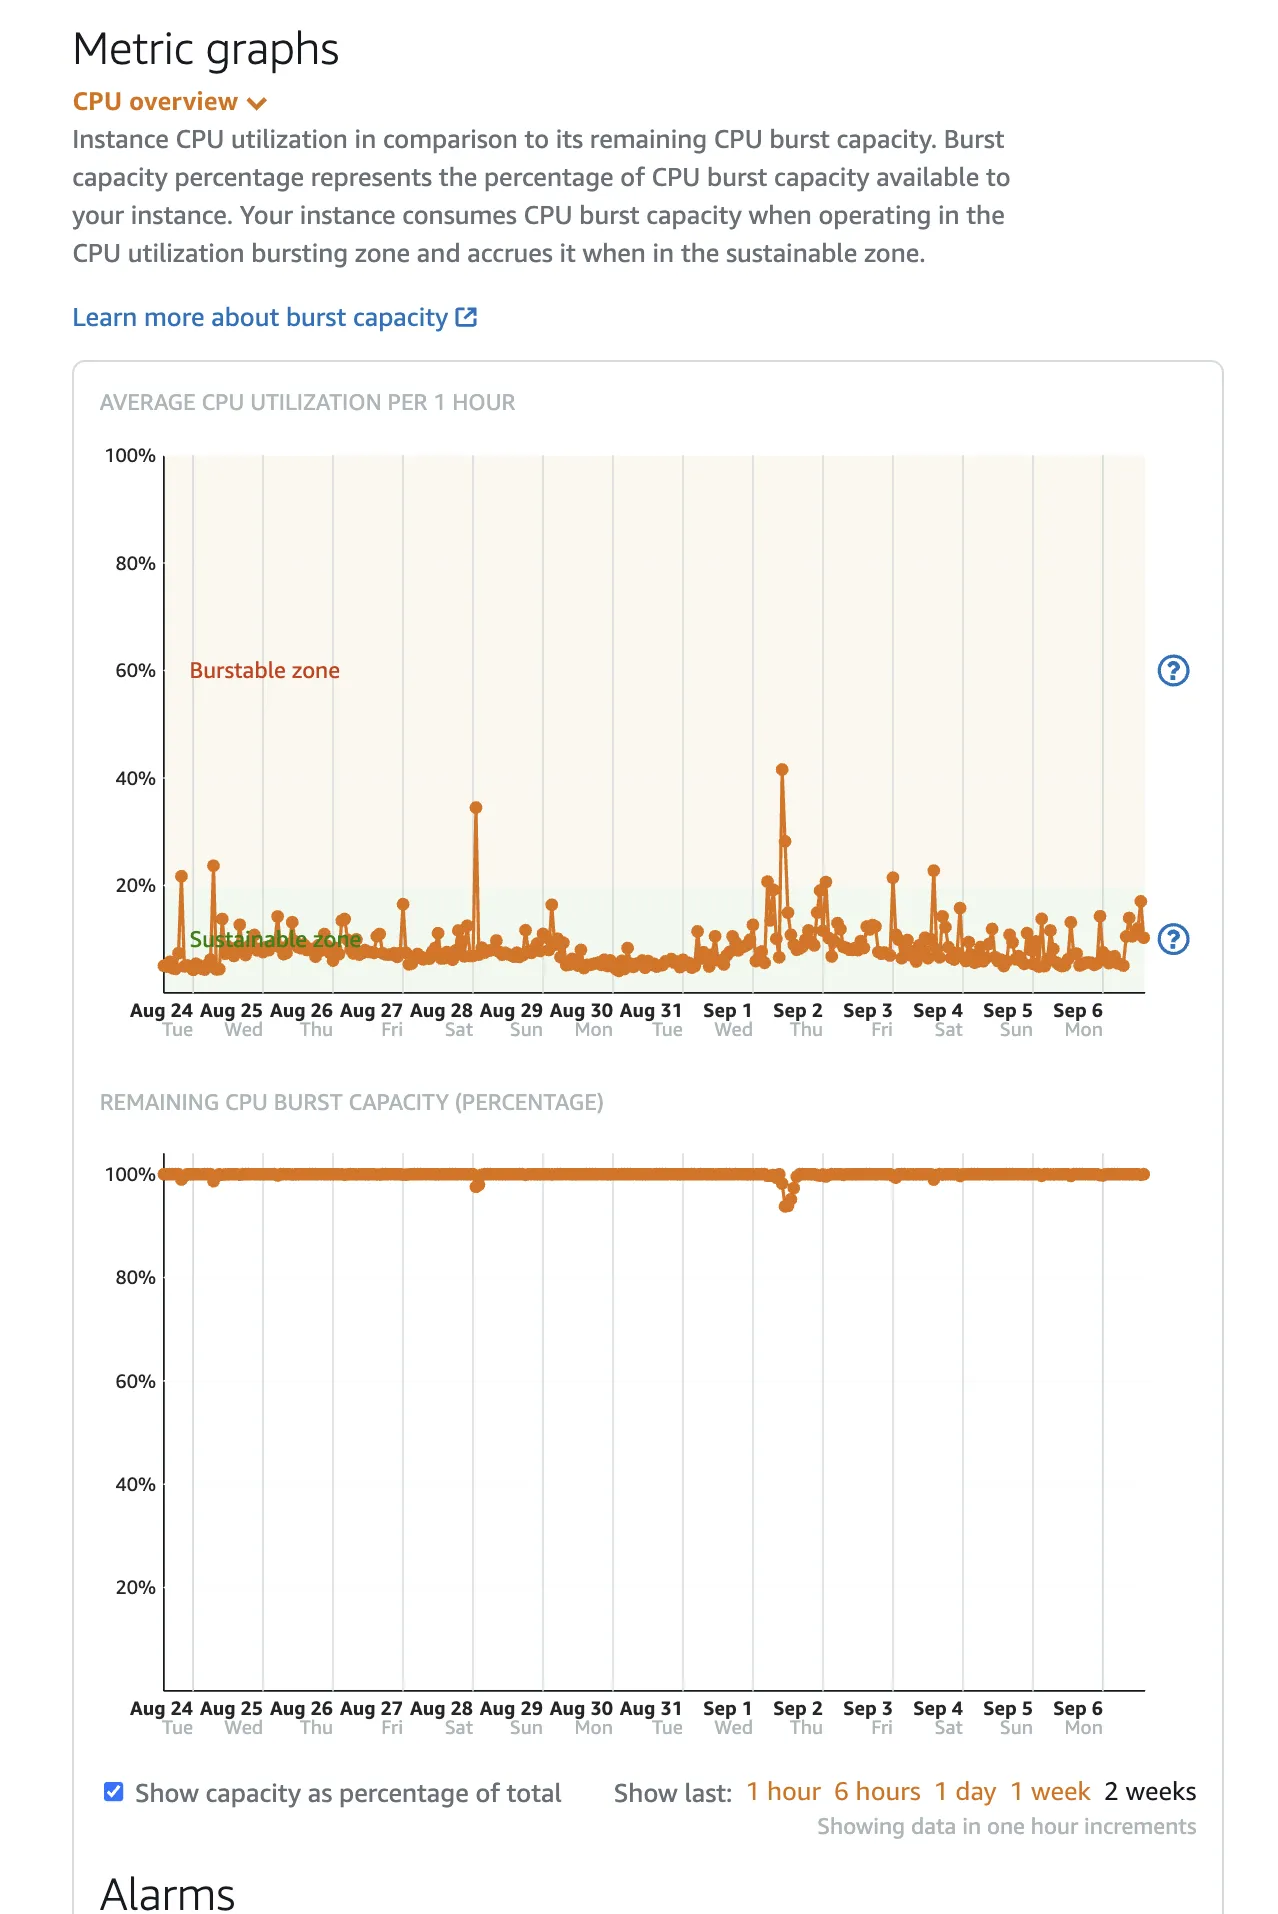
Task: Click the chevron next to CPU overview
Action: pyautogui.click(x=257, y=103)
